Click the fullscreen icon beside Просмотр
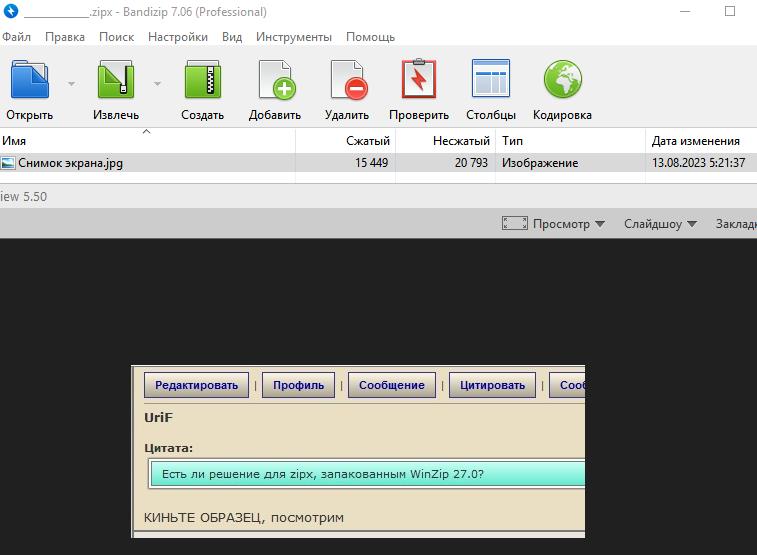This screenshot has width=757, height=555. (515, 223)
